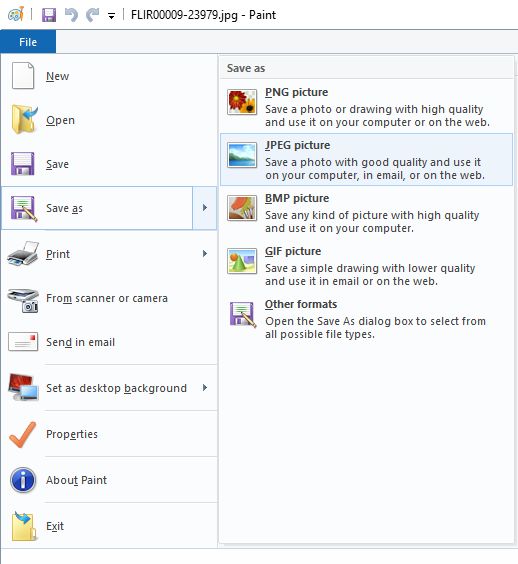Click the Save floppy icon in quick access toolbar
The image size is (518, 564).
coord(49,15)
